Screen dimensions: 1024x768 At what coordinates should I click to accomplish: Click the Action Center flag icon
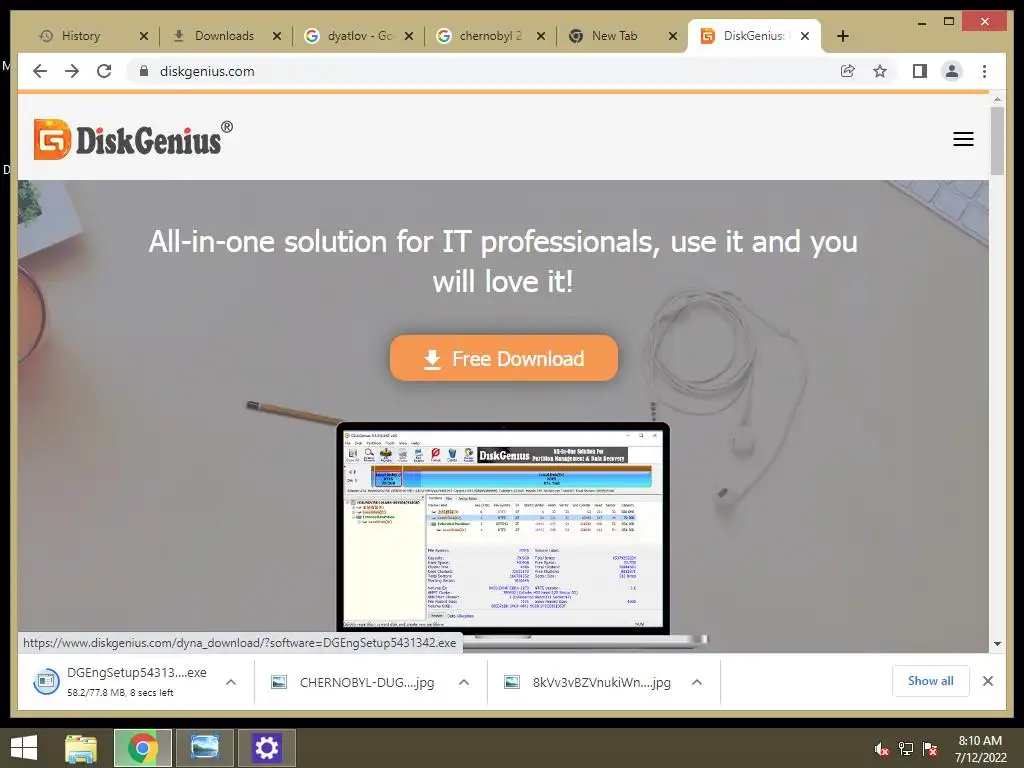pos(930,749)
